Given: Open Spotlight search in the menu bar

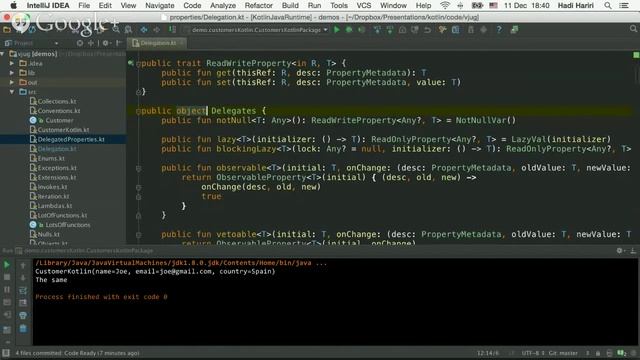Looking at the screenshot, I should point(608,5).
